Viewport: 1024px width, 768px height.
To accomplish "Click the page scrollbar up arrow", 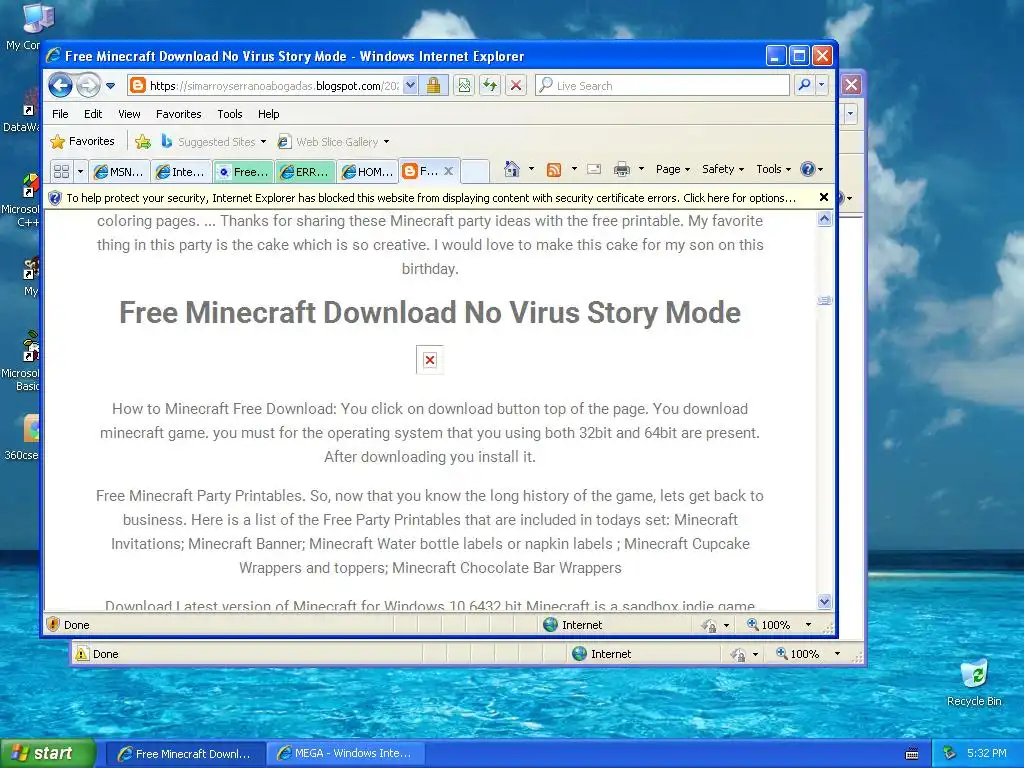I will point(824,219).
